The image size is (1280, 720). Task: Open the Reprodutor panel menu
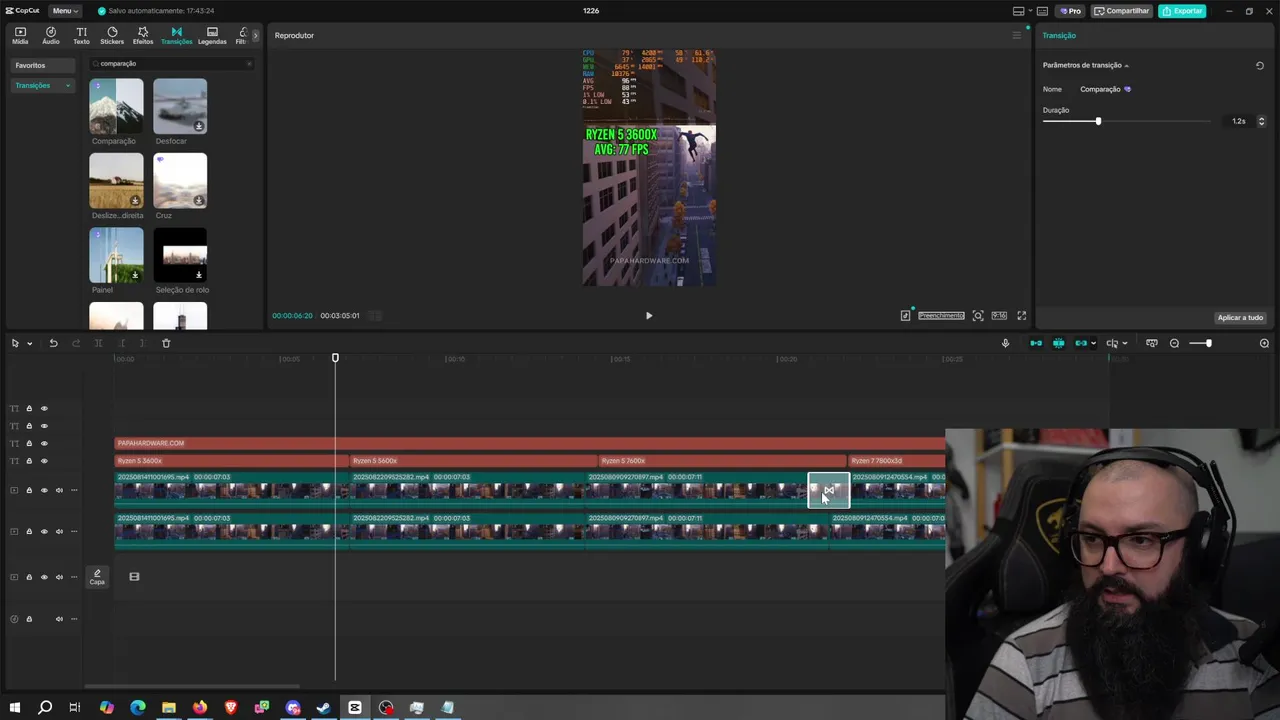(1017, 36)
